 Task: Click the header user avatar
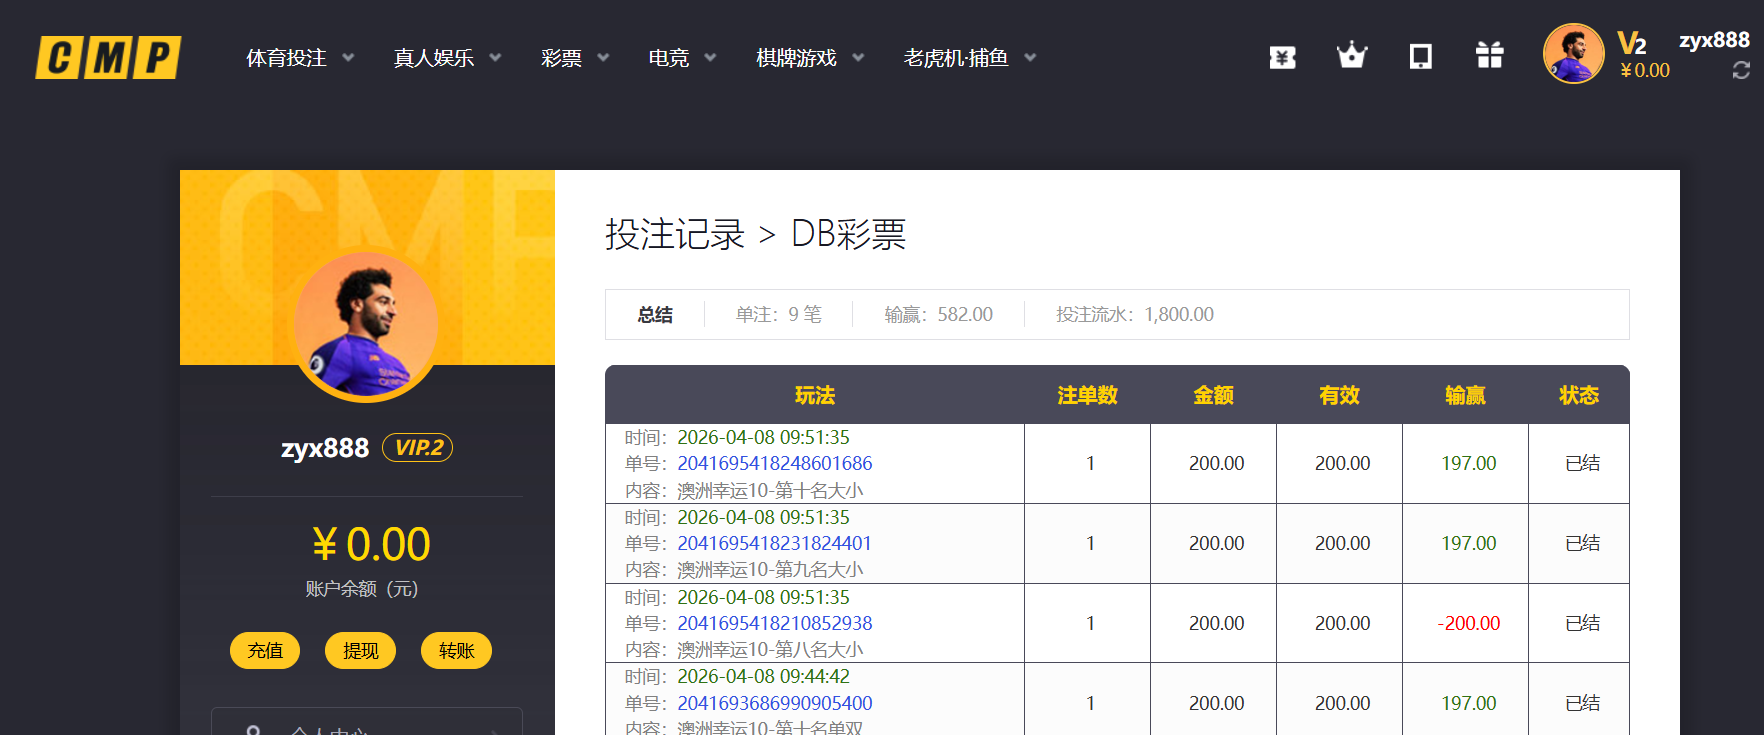click(x=1573, y=54)
